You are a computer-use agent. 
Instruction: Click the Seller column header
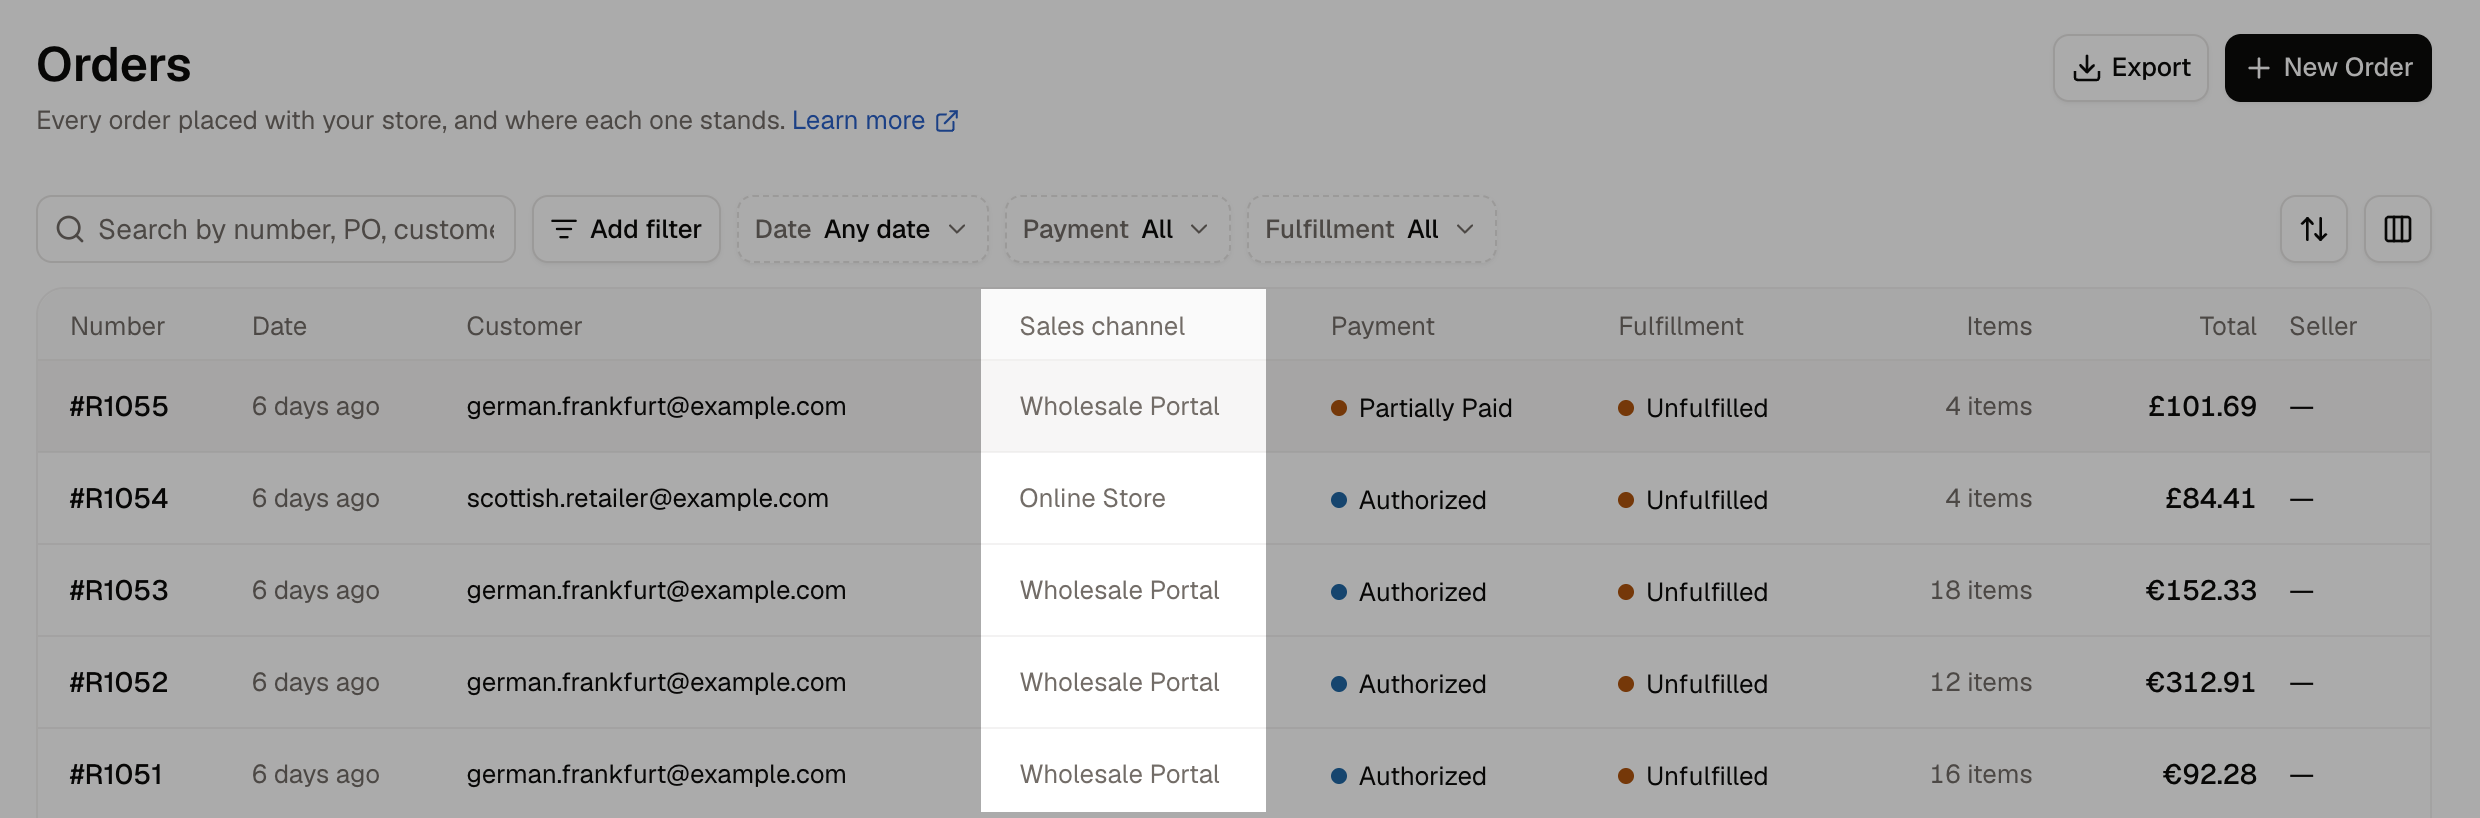(2323, 326)
